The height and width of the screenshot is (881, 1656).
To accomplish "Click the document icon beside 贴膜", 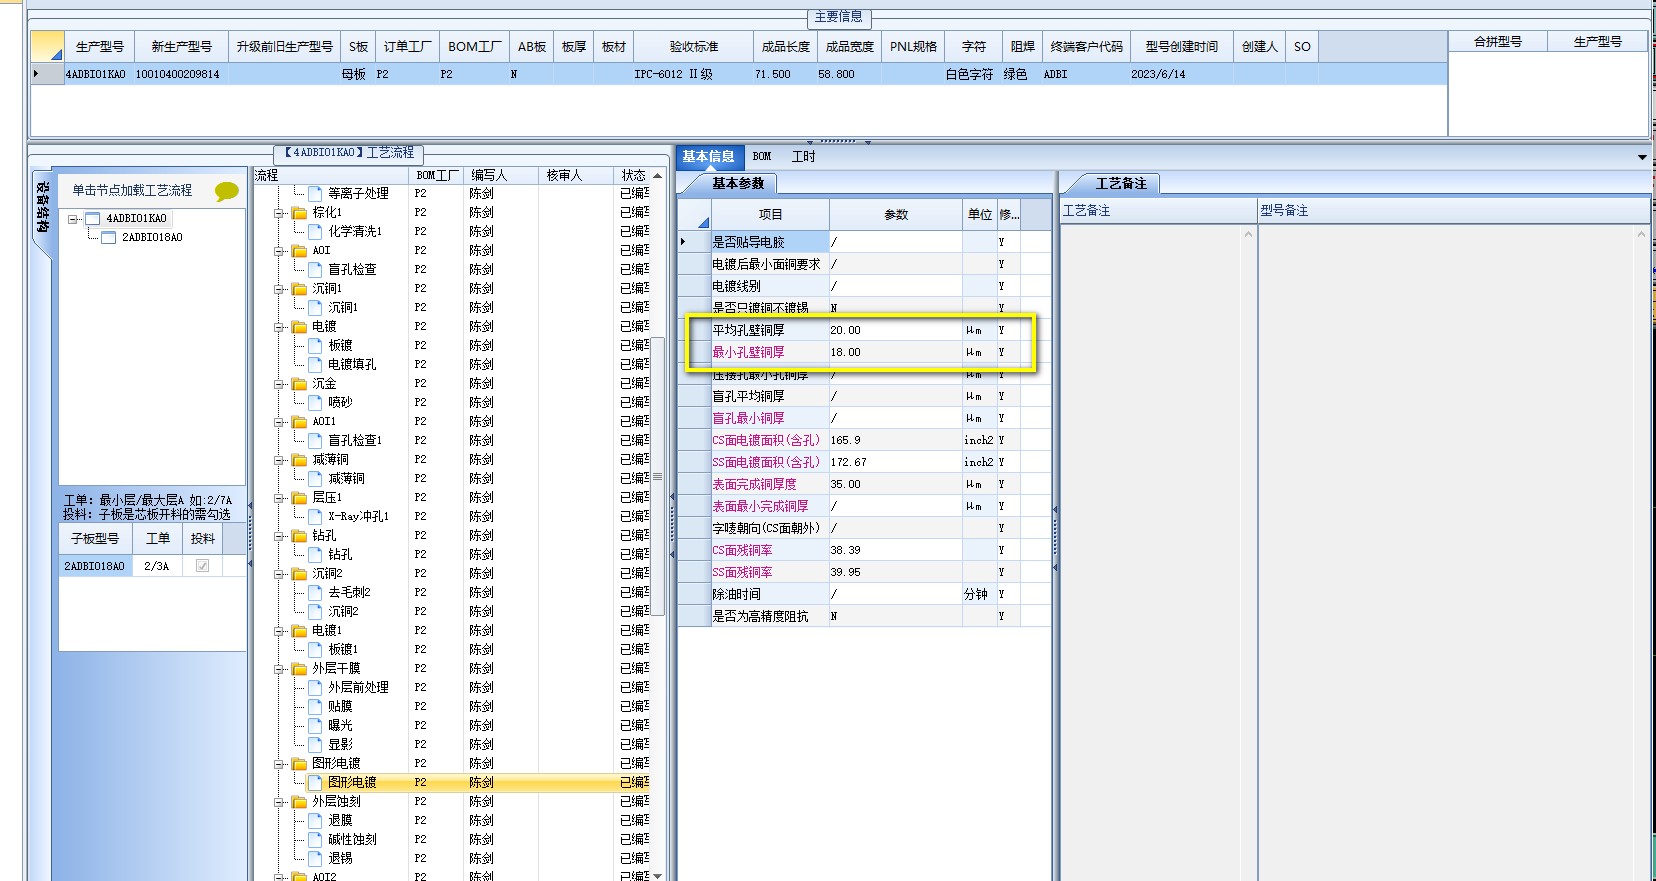I will point(315,707).
